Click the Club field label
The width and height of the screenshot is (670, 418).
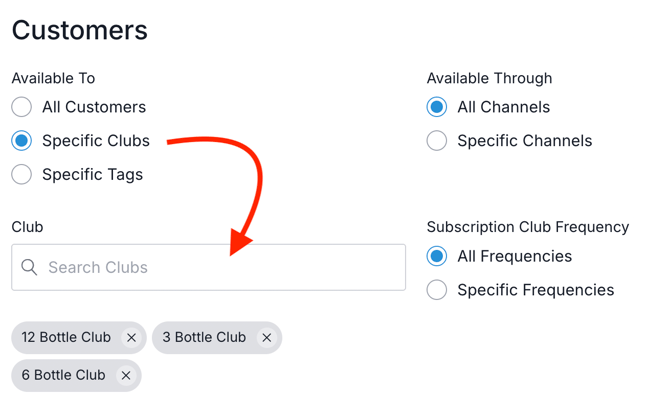pos(27,227)
